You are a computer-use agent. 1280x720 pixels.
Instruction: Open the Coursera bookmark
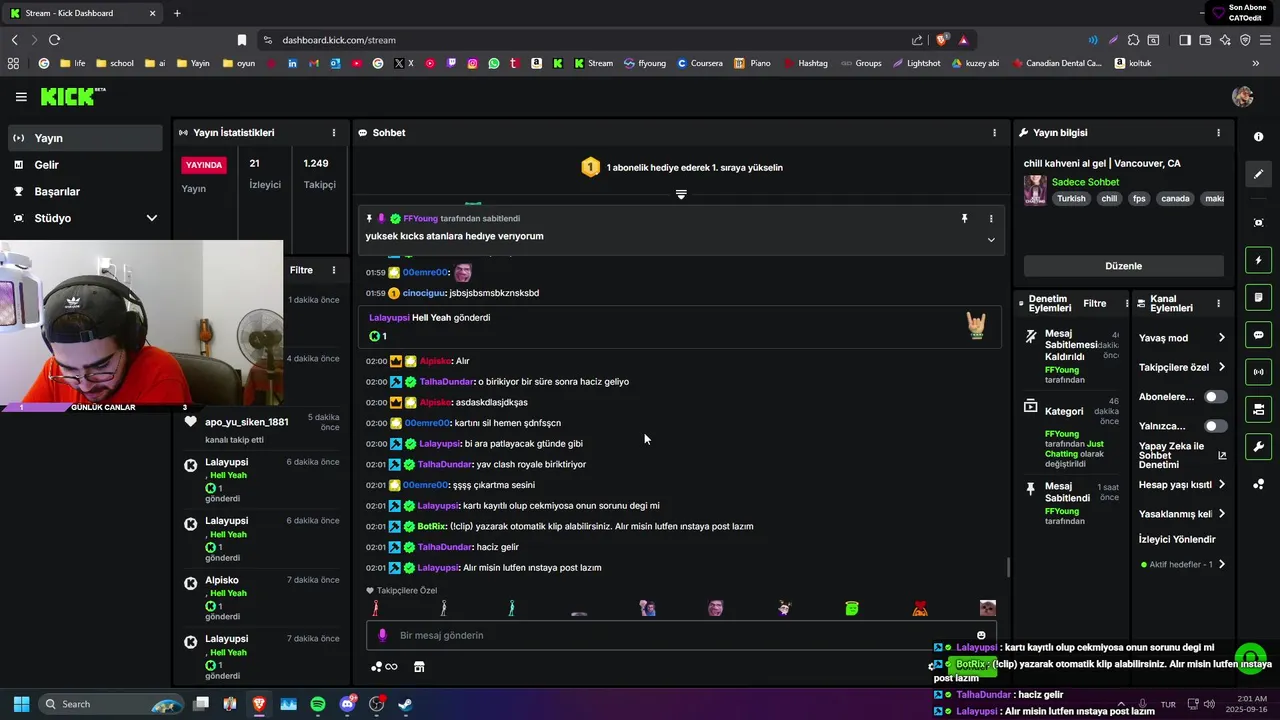pyautogui.click(x=699, y=63)
